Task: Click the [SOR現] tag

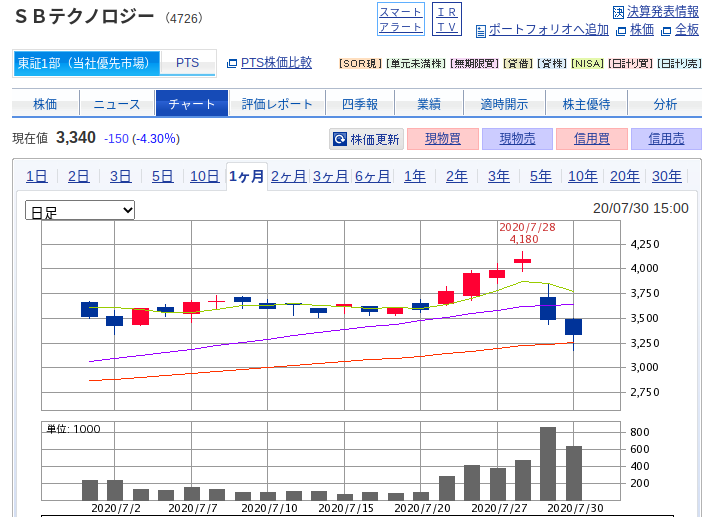Action: coord(360,64)
